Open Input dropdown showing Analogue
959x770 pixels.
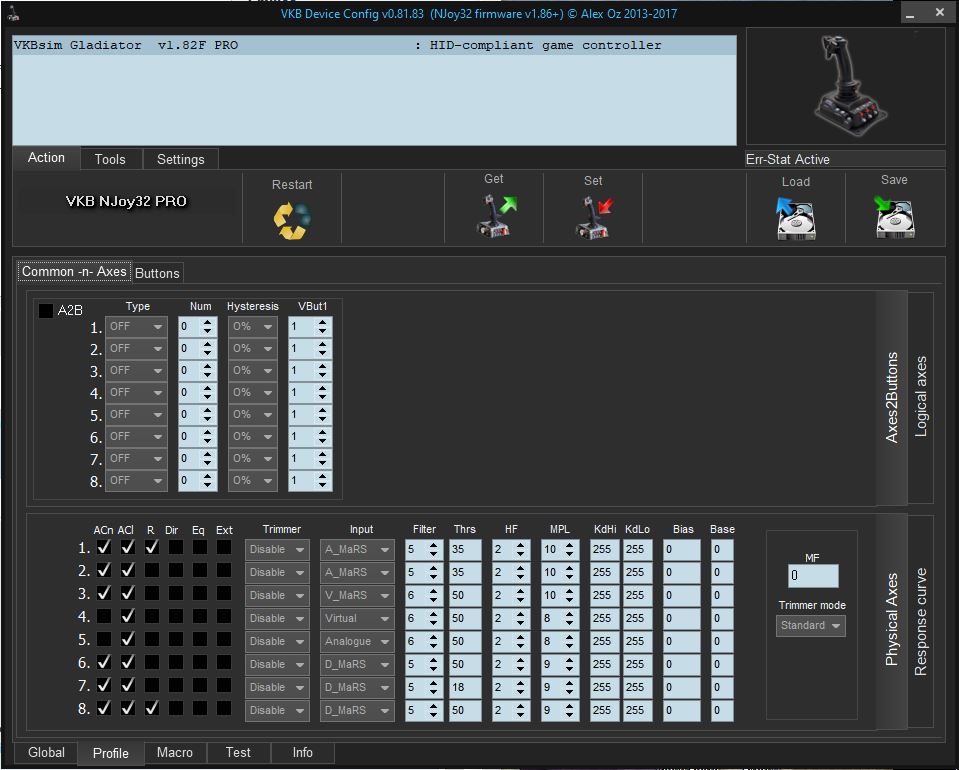(x=357, y=642)
